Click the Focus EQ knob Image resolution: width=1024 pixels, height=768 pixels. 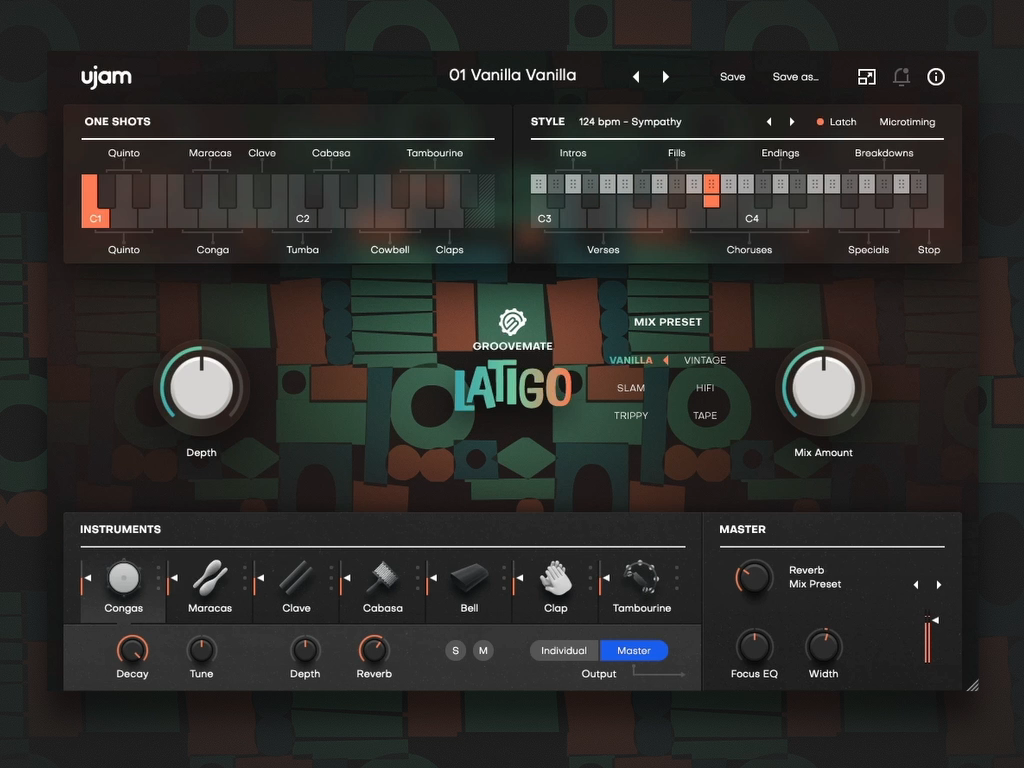pos(754,647)
